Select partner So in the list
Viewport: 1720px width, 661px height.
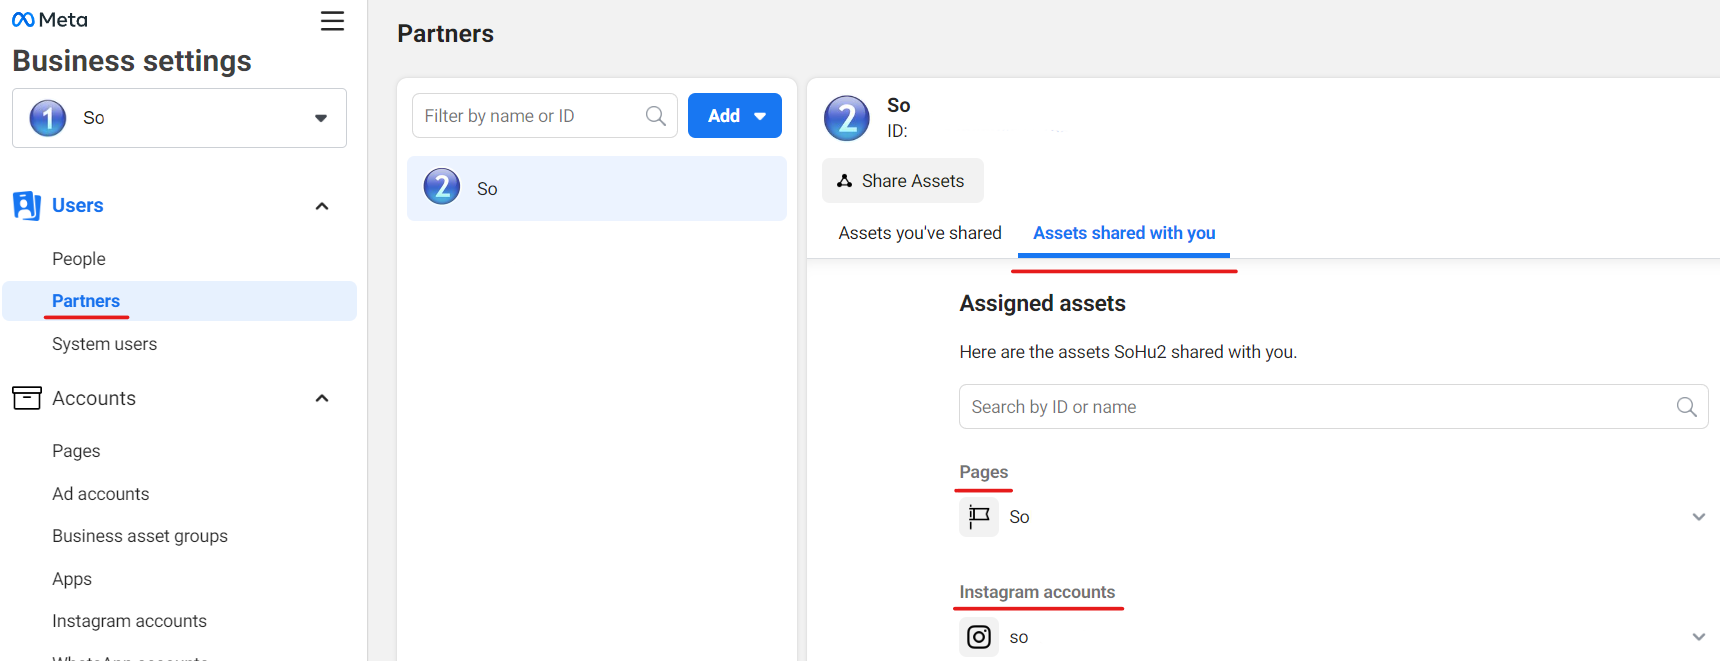coord(597,188)
